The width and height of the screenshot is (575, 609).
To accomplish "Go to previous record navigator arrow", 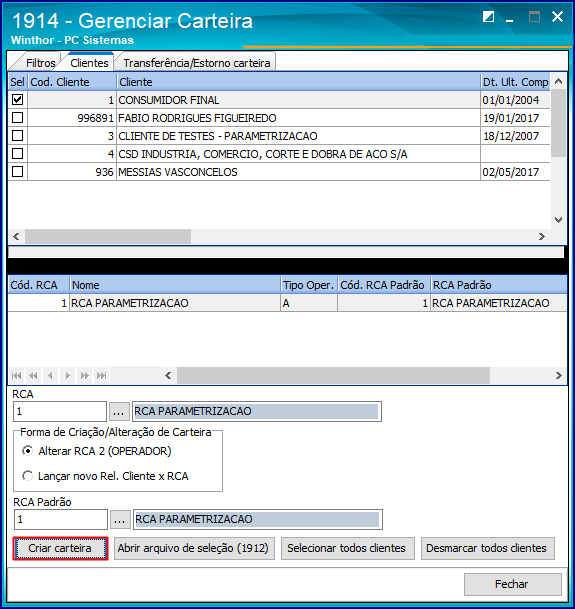I will click(x=50, y=376).
